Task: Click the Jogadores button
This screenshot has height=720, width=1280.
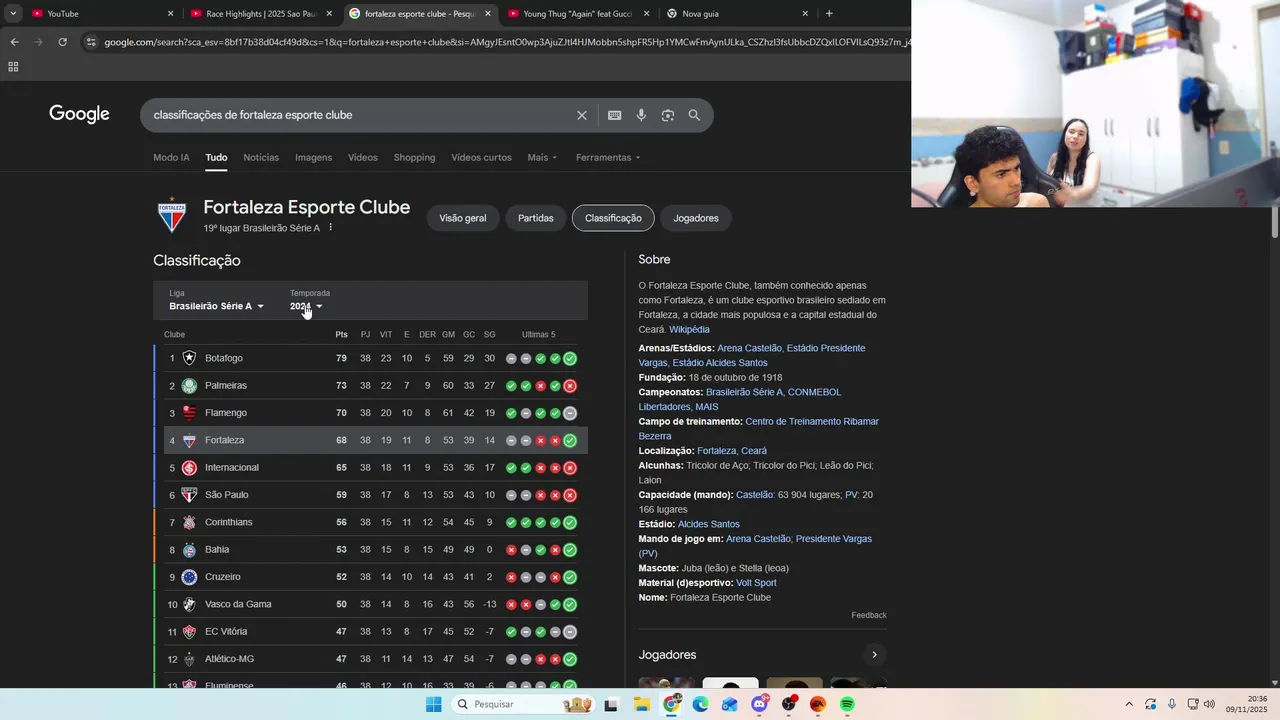Action: (x=696, y=218)
